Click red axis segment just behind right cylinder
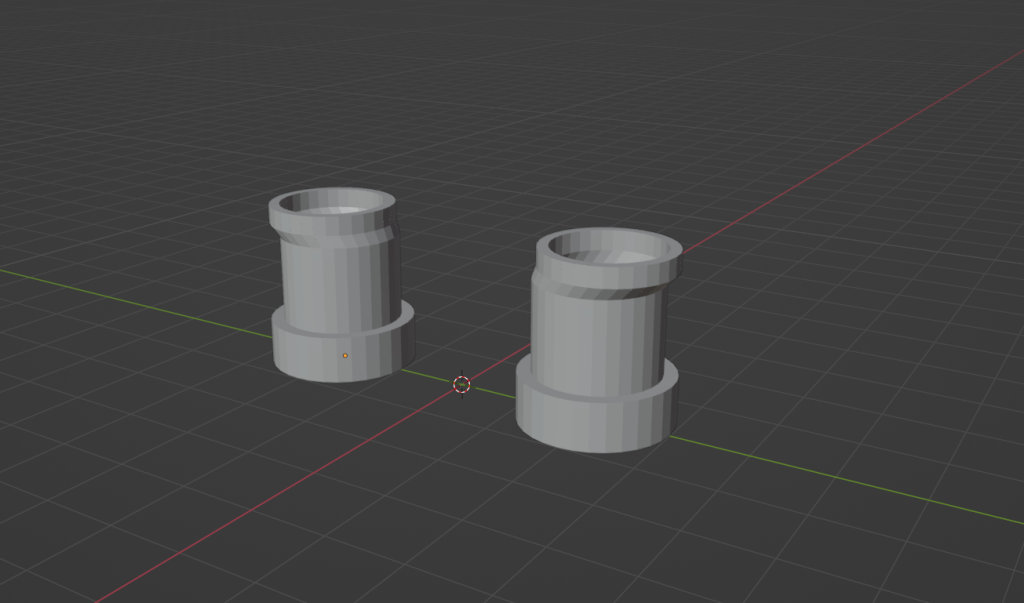Screen dimensions: 1024x603 [x=700, y=237]
